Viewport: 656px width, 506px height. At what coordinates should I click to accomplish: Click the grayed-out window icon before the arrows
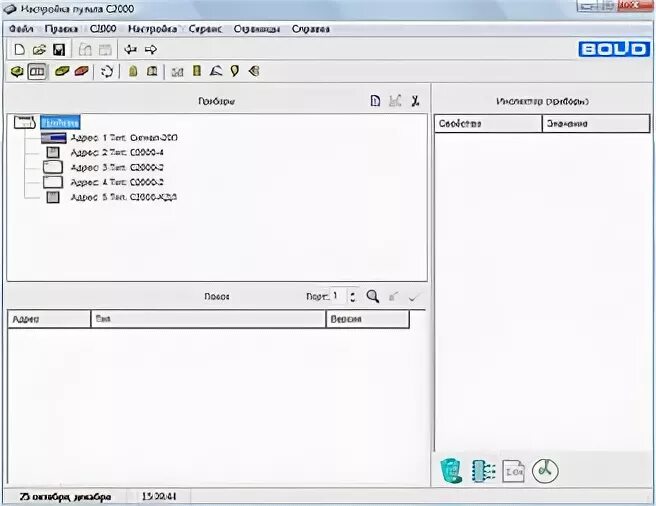click(x=105, y=50)
